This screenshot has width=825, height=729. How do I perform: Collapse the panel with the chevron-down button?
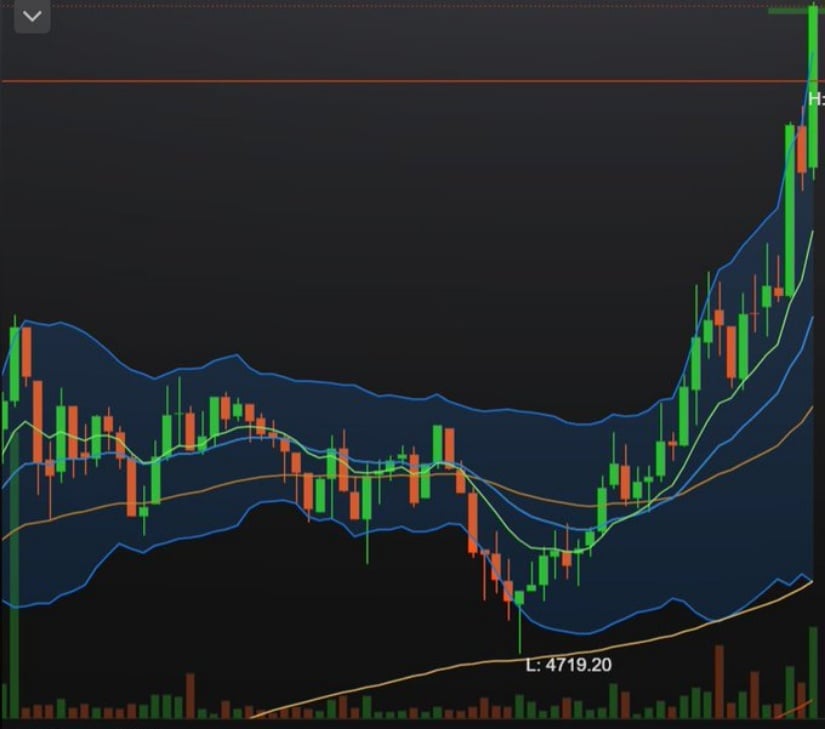pyautogui.click(x=32, y=17)
